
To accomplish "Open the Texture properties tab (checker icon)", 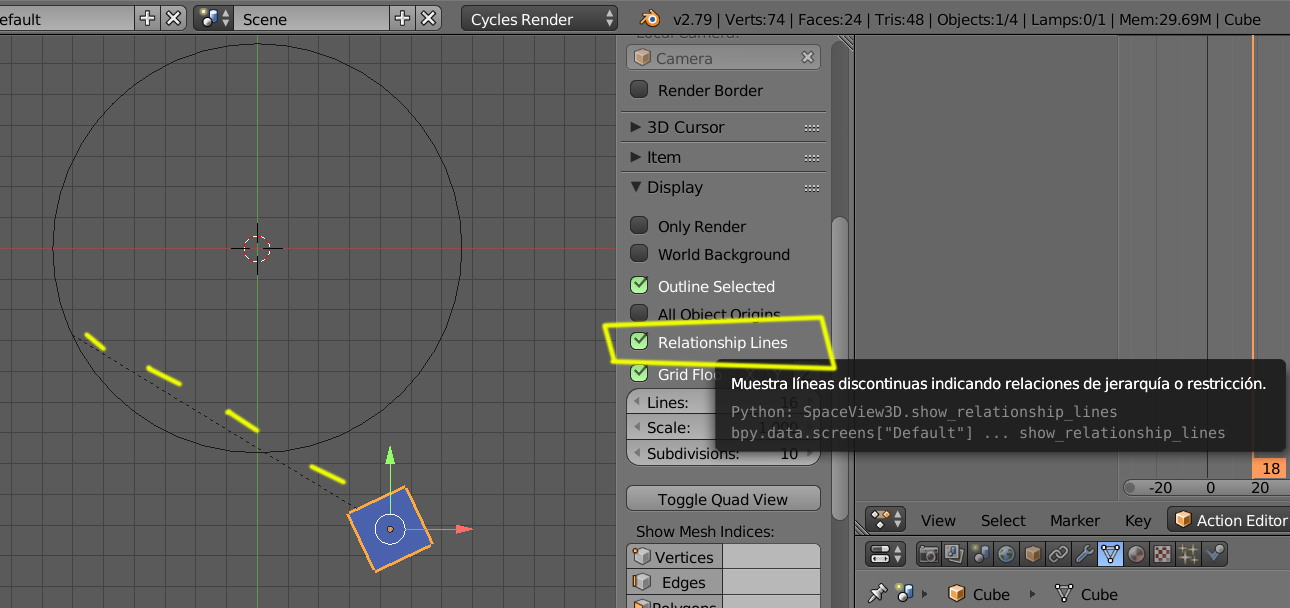I will [1163, 553].
